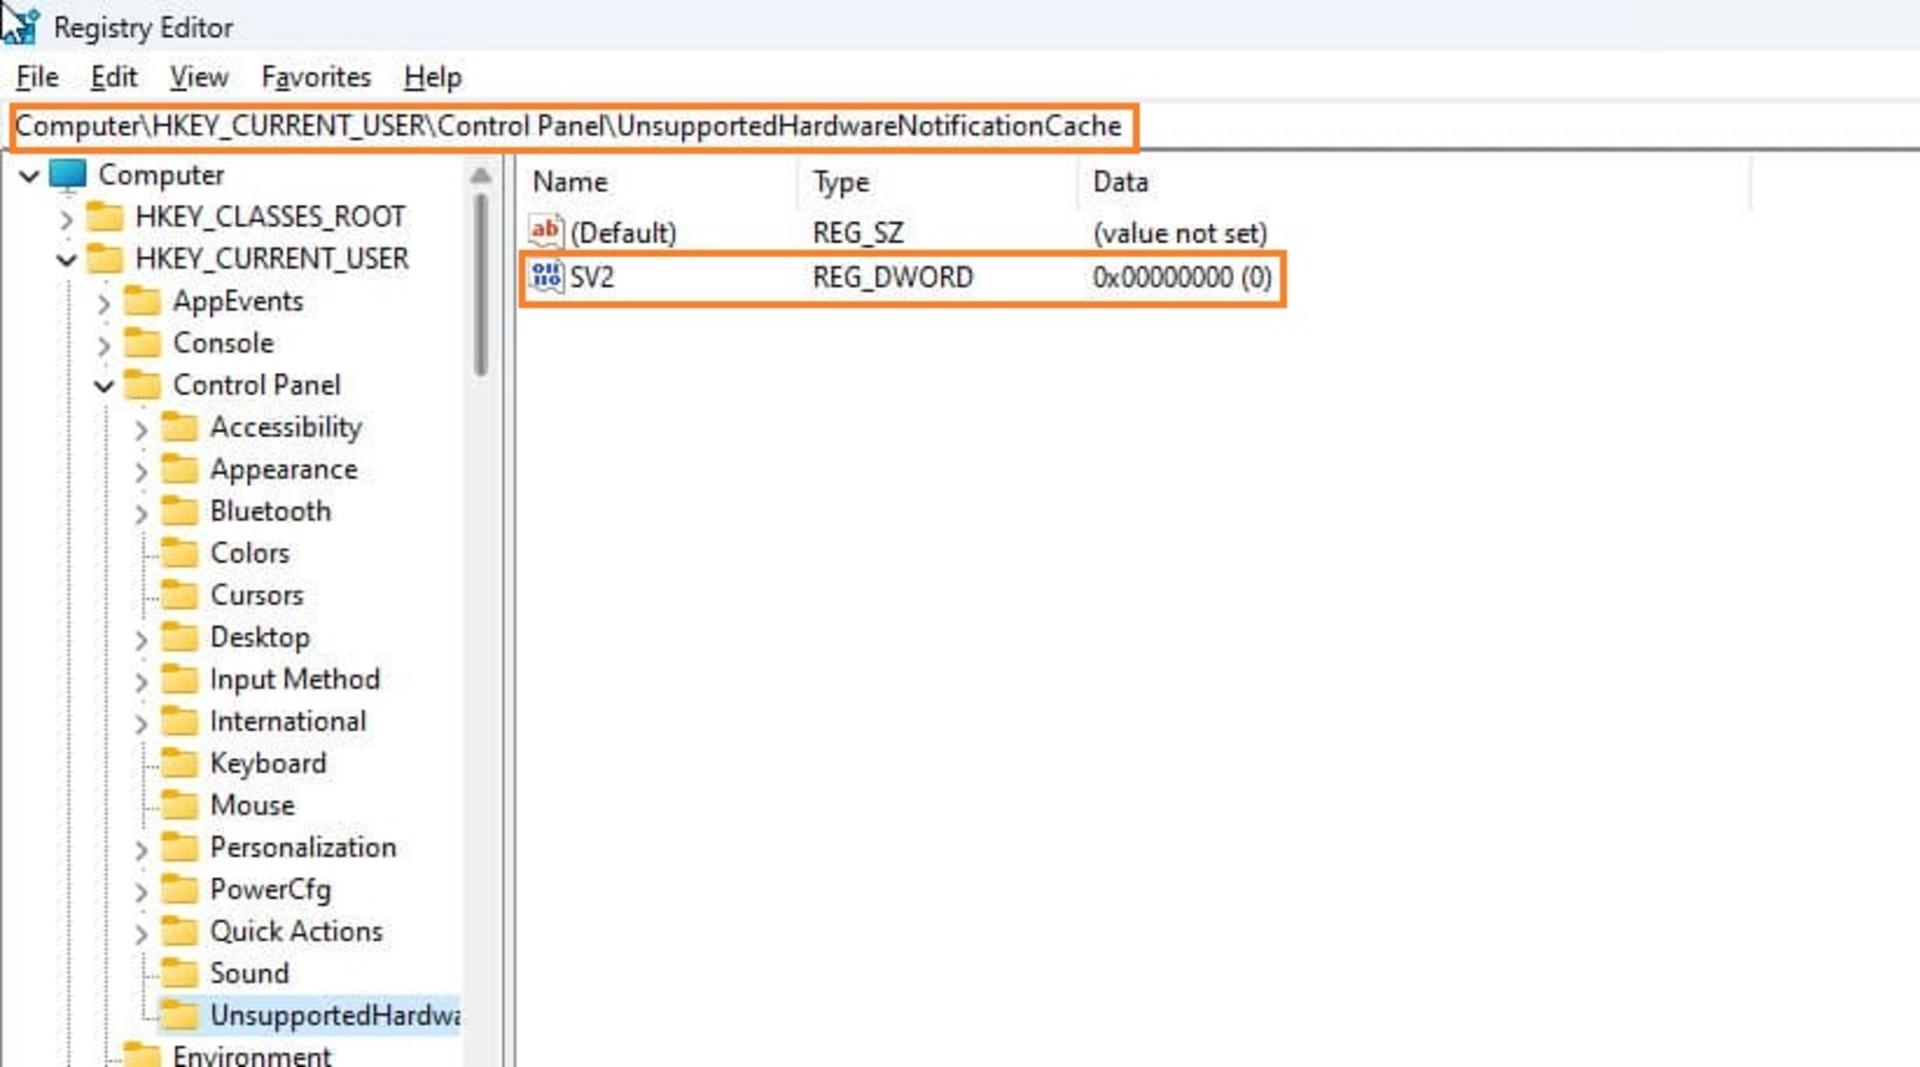Viewport: 1920px width, 1067px height.
Task: Open the Edit menu
Action: [x=114, y=77]
